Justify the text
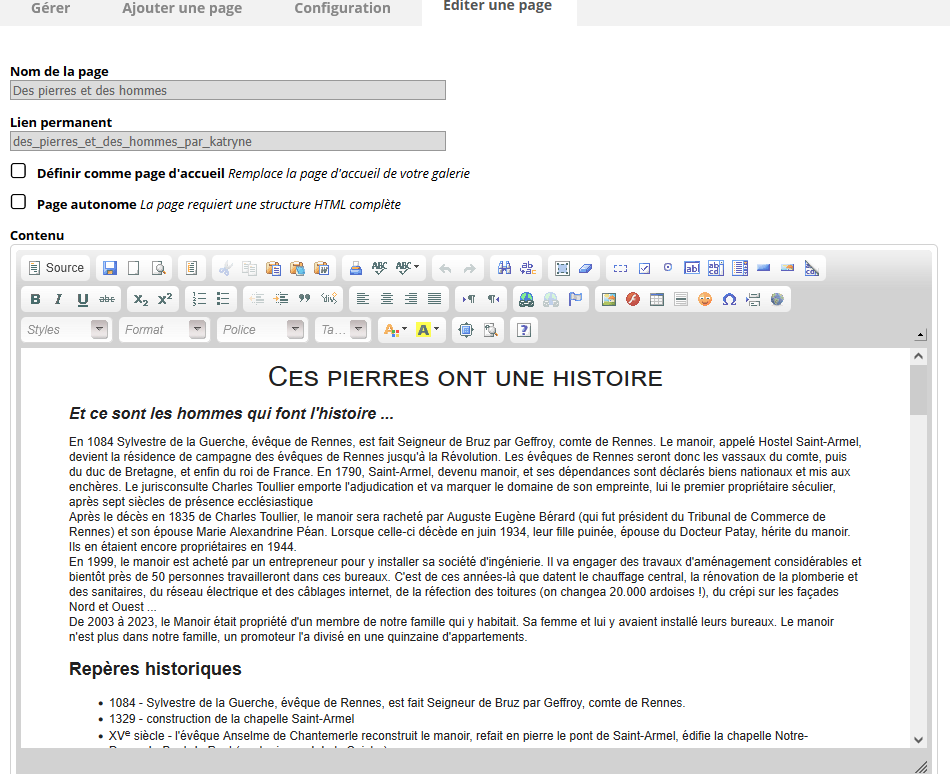Viewport: 950px width, 774px height. pos(434,299)
